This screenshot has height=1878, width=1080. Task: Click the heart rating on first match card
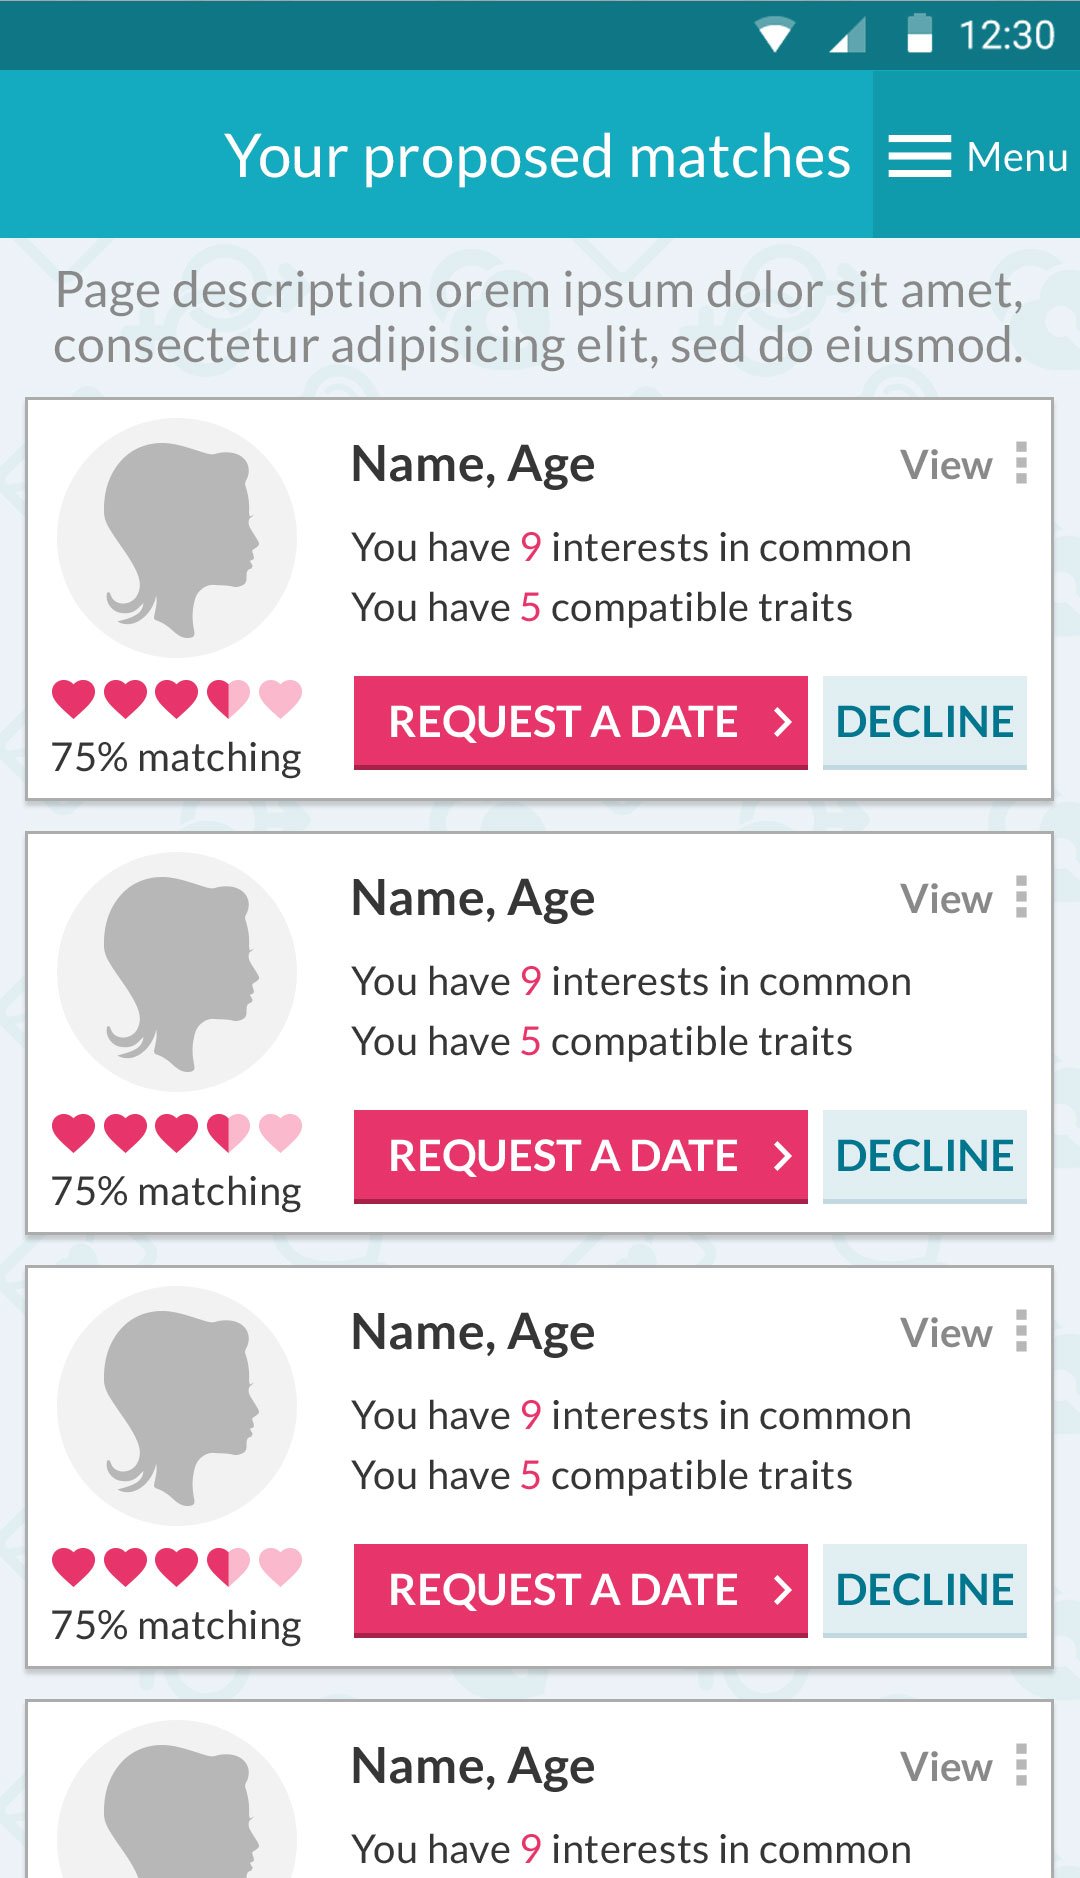click(x=177, y=698)
